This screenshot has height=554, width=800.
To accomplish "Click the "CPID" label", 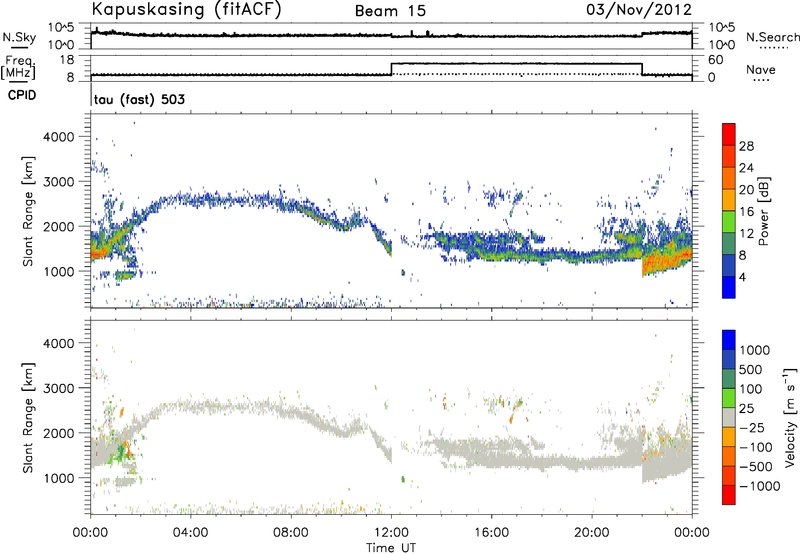I will coord(22,95).
